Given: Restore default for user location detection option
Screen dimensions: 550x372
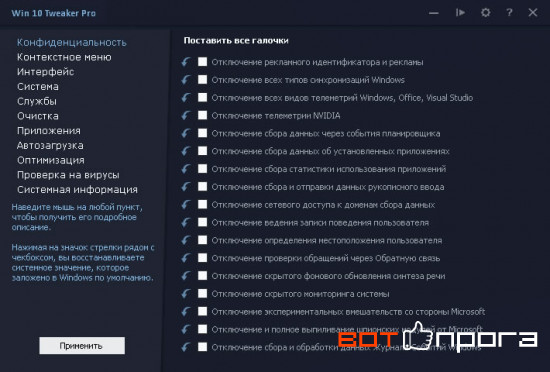Looking at the screenshot, I should pyautogui.click(x=186, y=240).
